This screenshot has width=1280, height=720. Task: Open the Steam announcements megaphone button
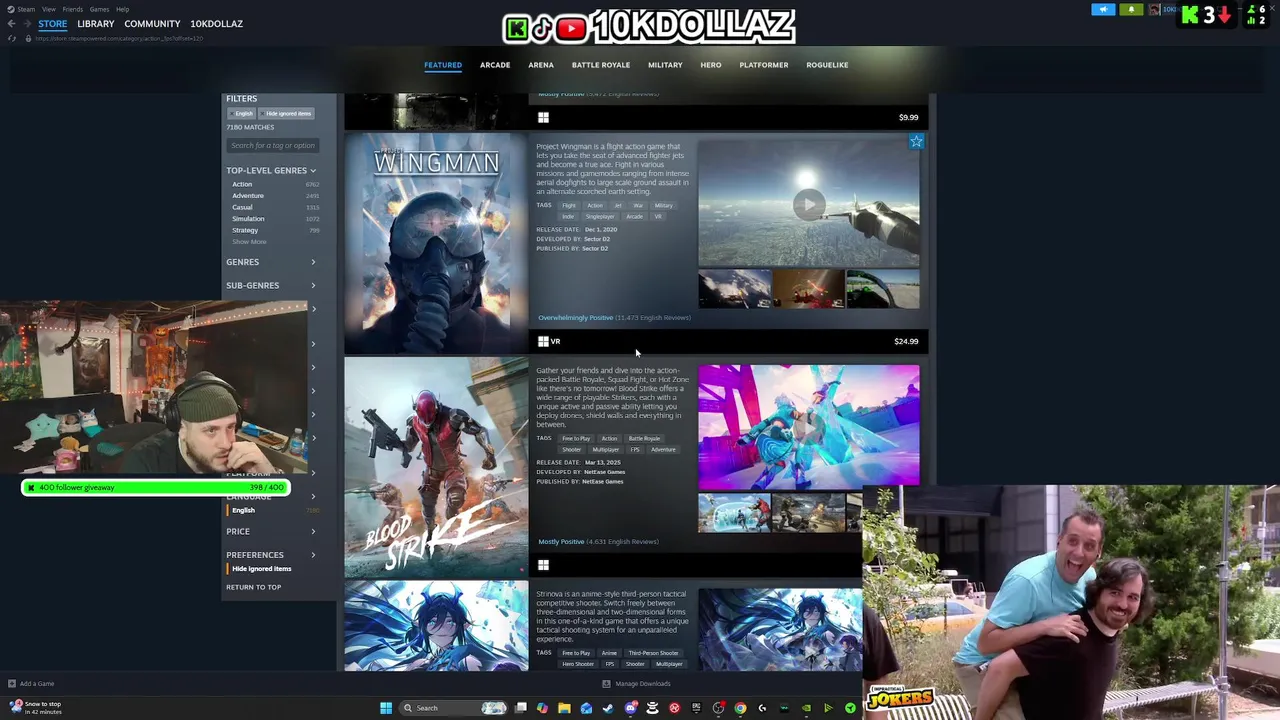coord(1103,10)
